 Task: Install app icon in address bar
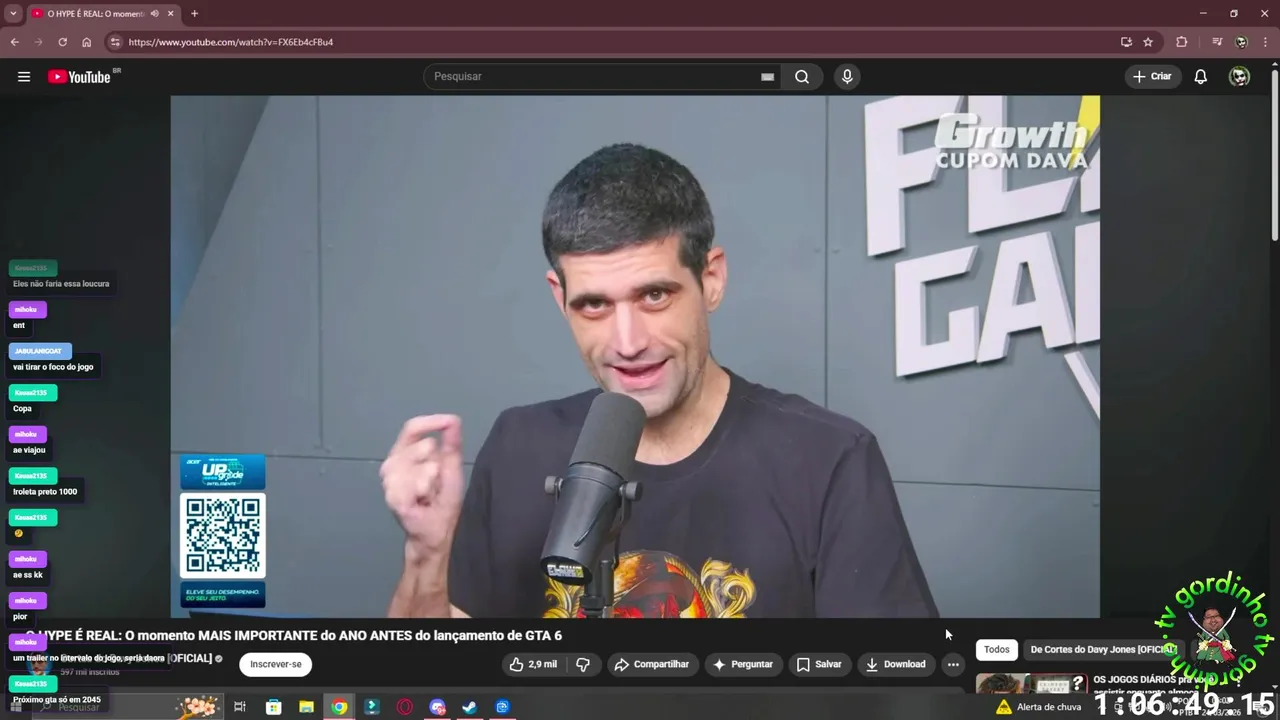tap(1126, 42)
